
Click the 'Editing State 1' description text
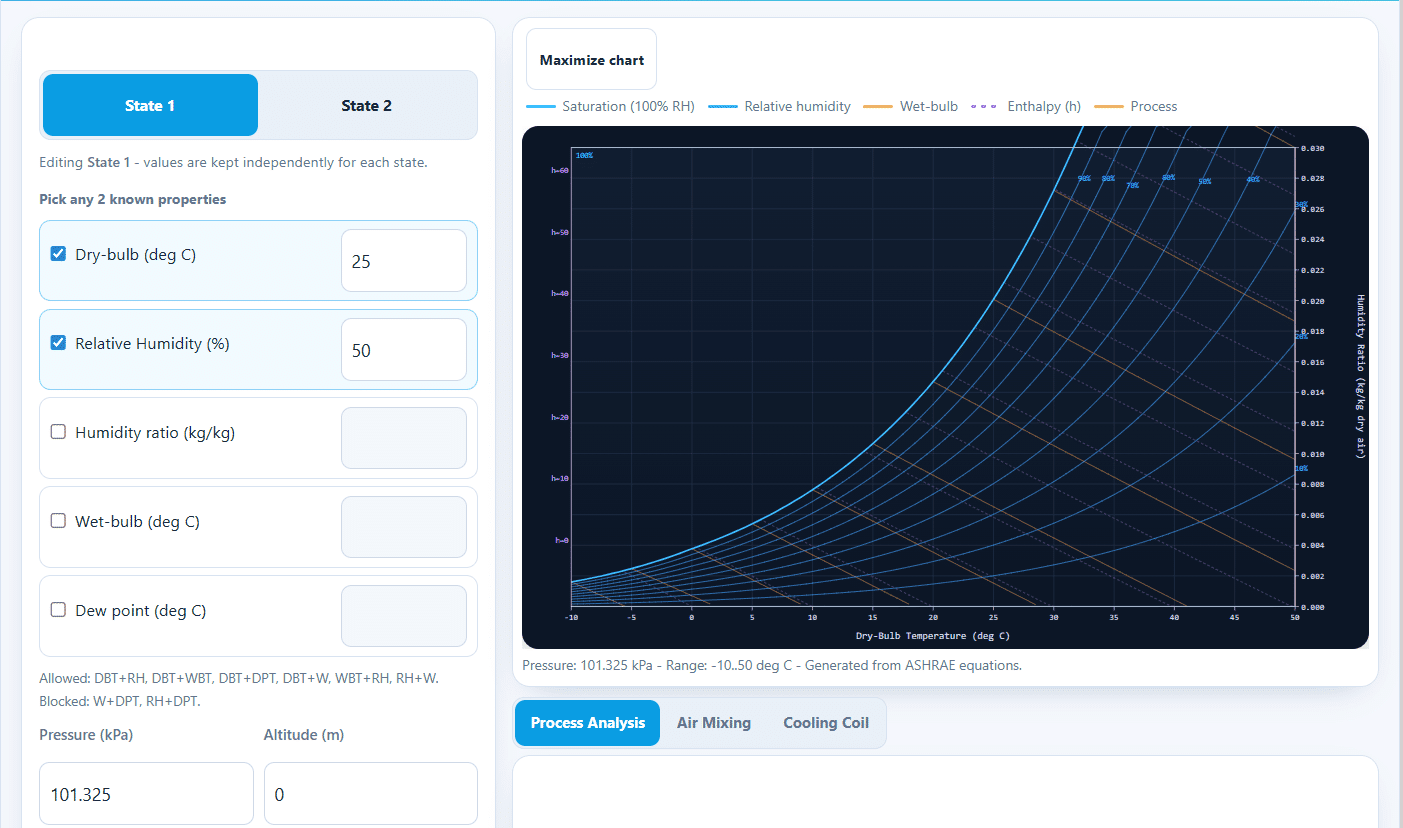233,162
